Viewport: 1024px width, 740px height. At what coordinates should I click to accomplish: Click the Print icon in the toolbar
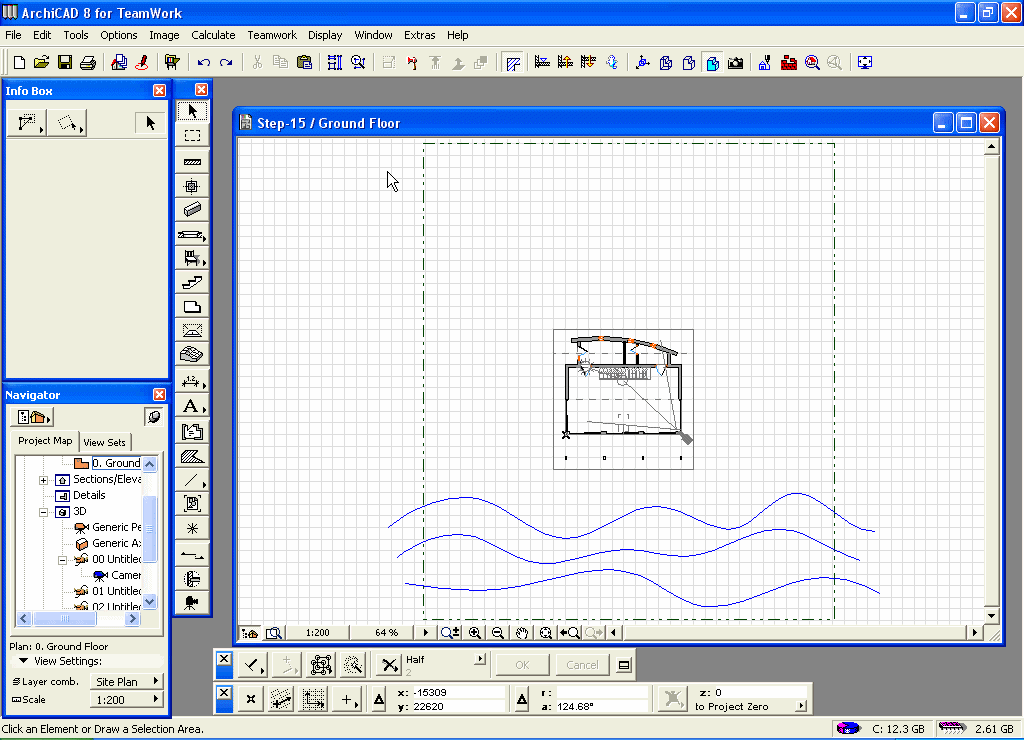[x=87, y=62]
